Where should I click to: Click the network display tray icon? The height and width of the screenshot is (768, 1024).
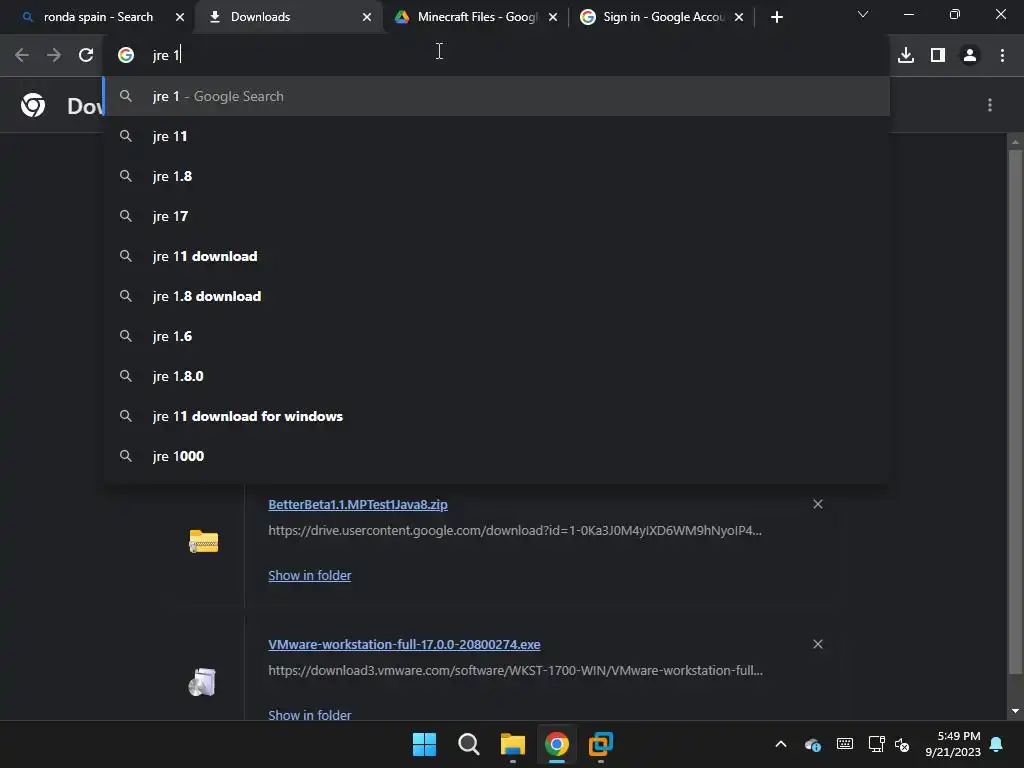(876, 744)
